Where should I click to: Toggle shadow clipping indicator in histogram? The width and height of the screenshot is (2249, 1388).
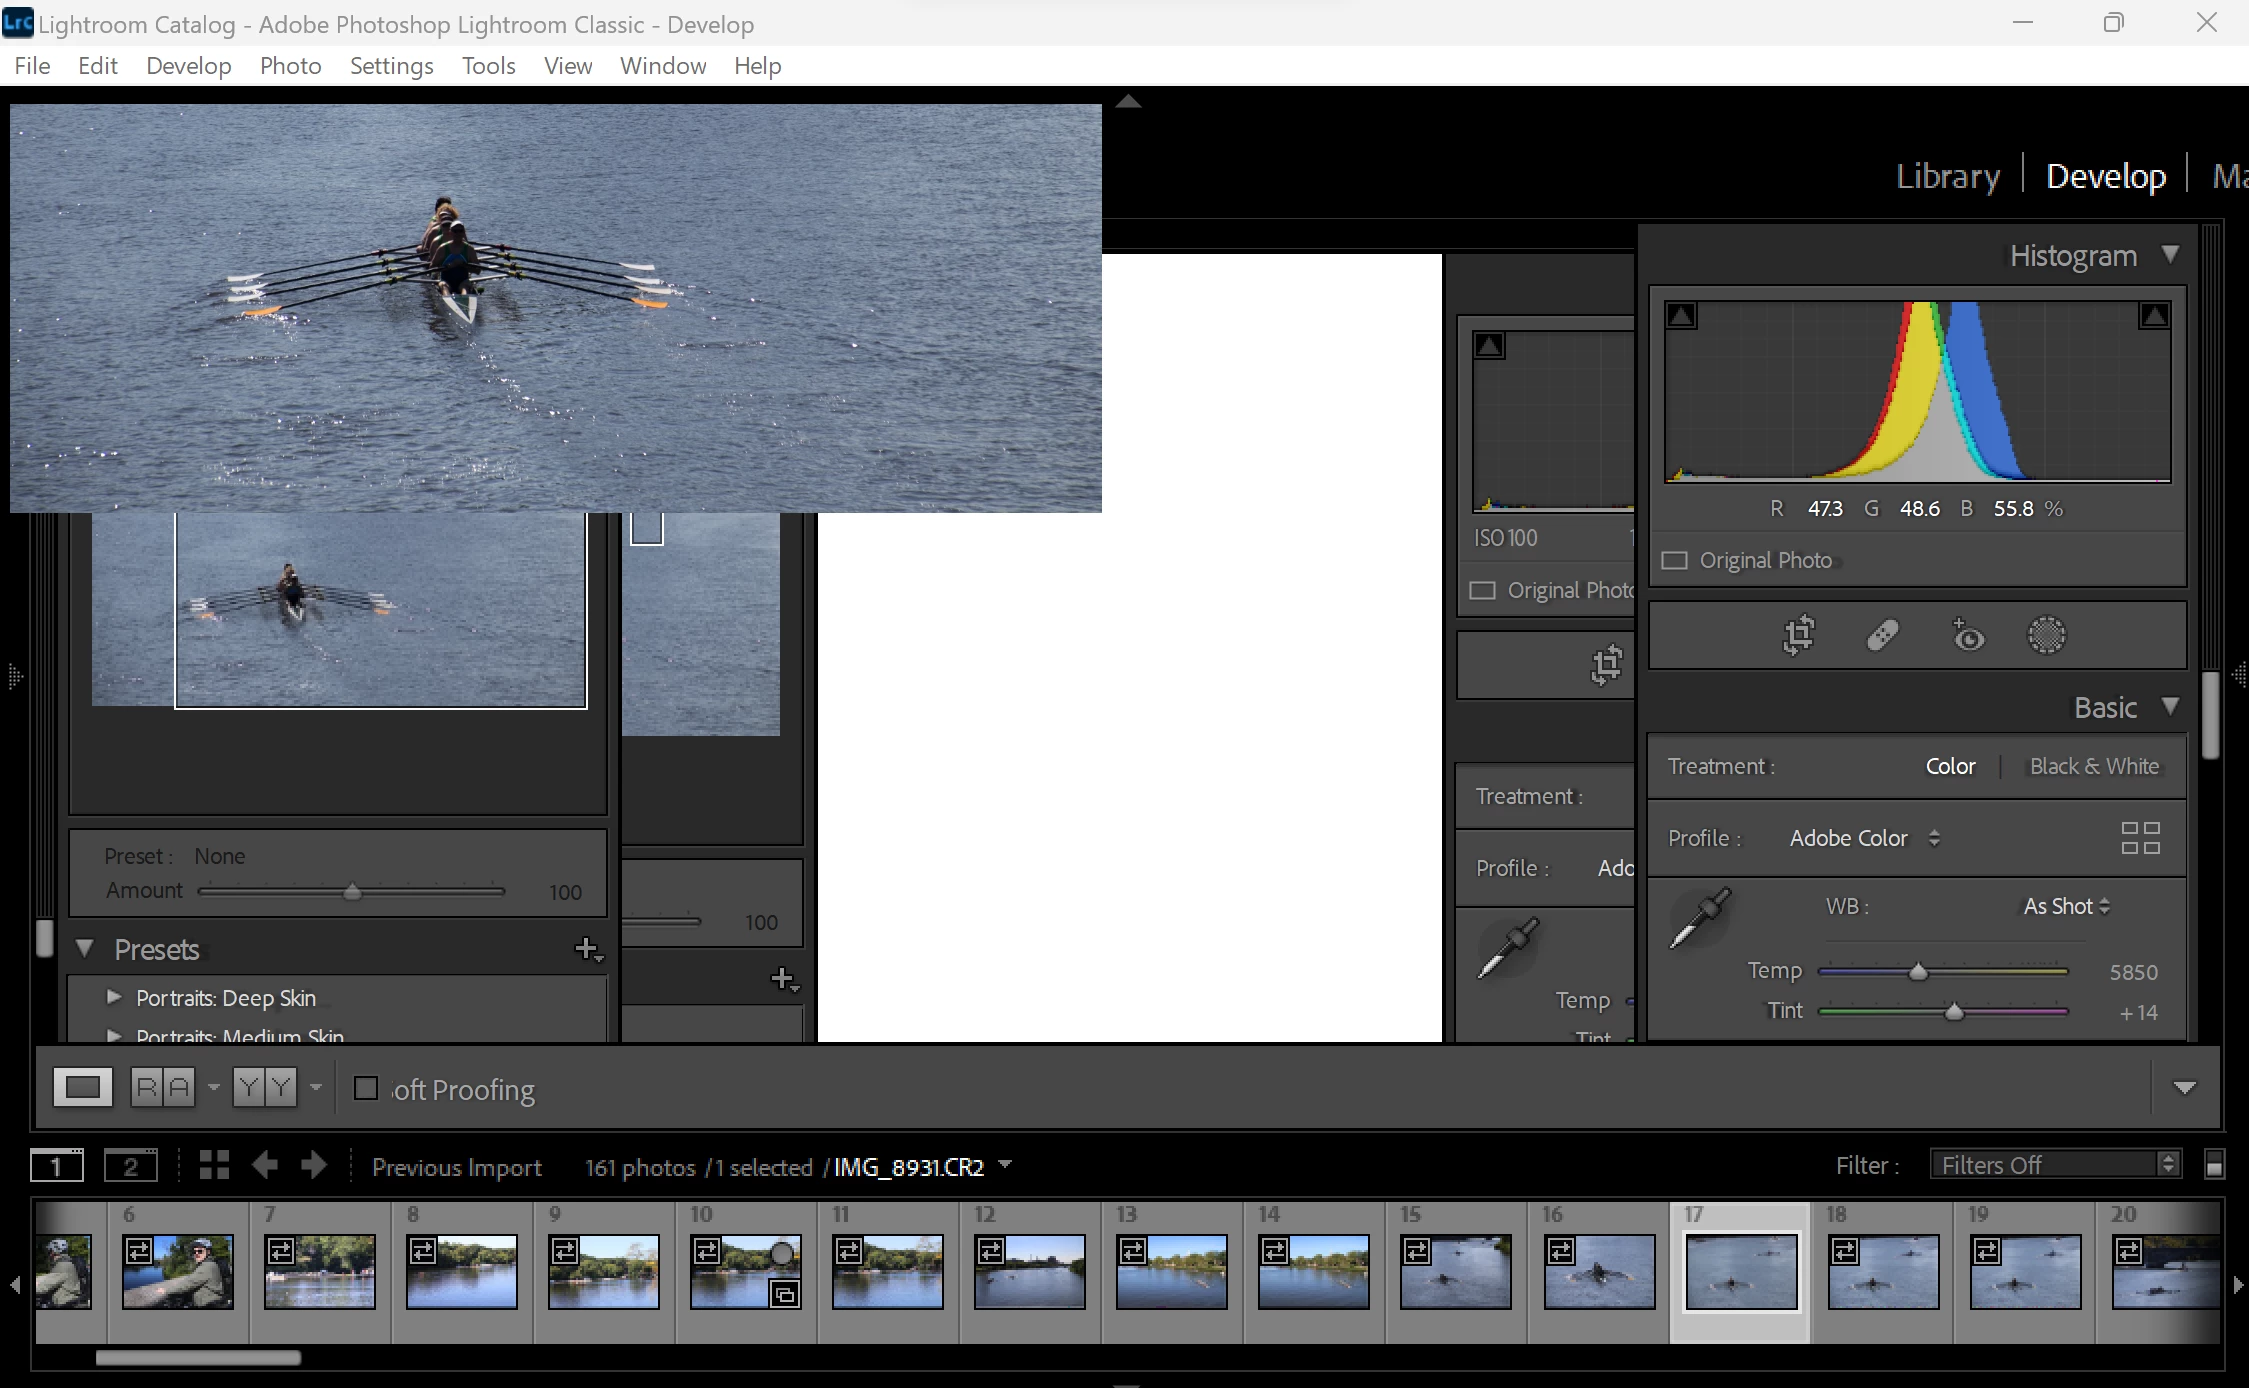coord(1681,316)
